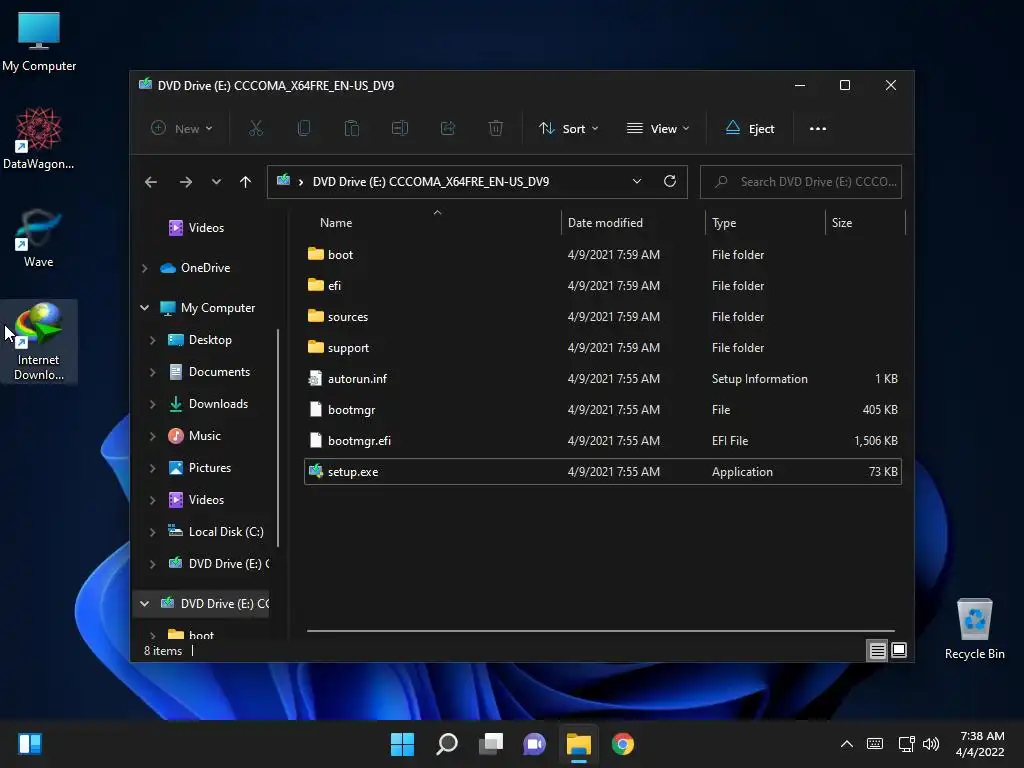The image size is (1024, 768).
Task: Select the Recycle Bin desktop icon
Action: coord(974,628)
